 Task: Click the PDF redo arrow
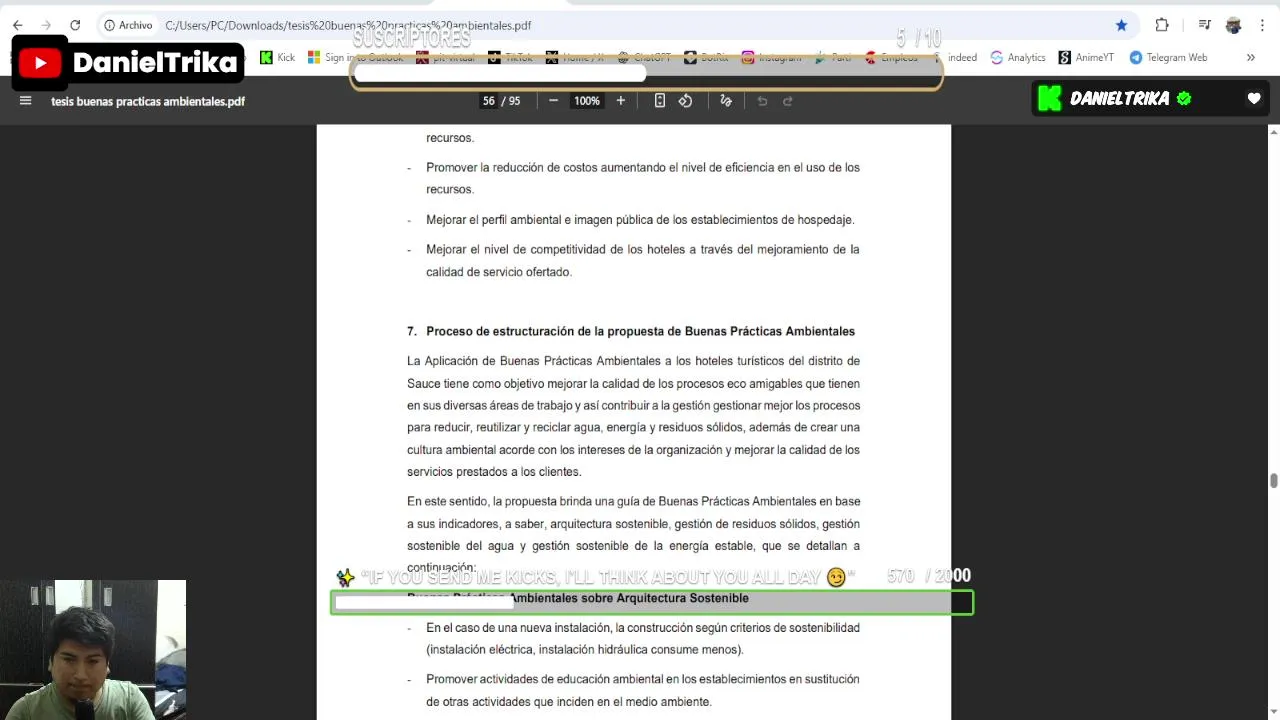point(788,100)
